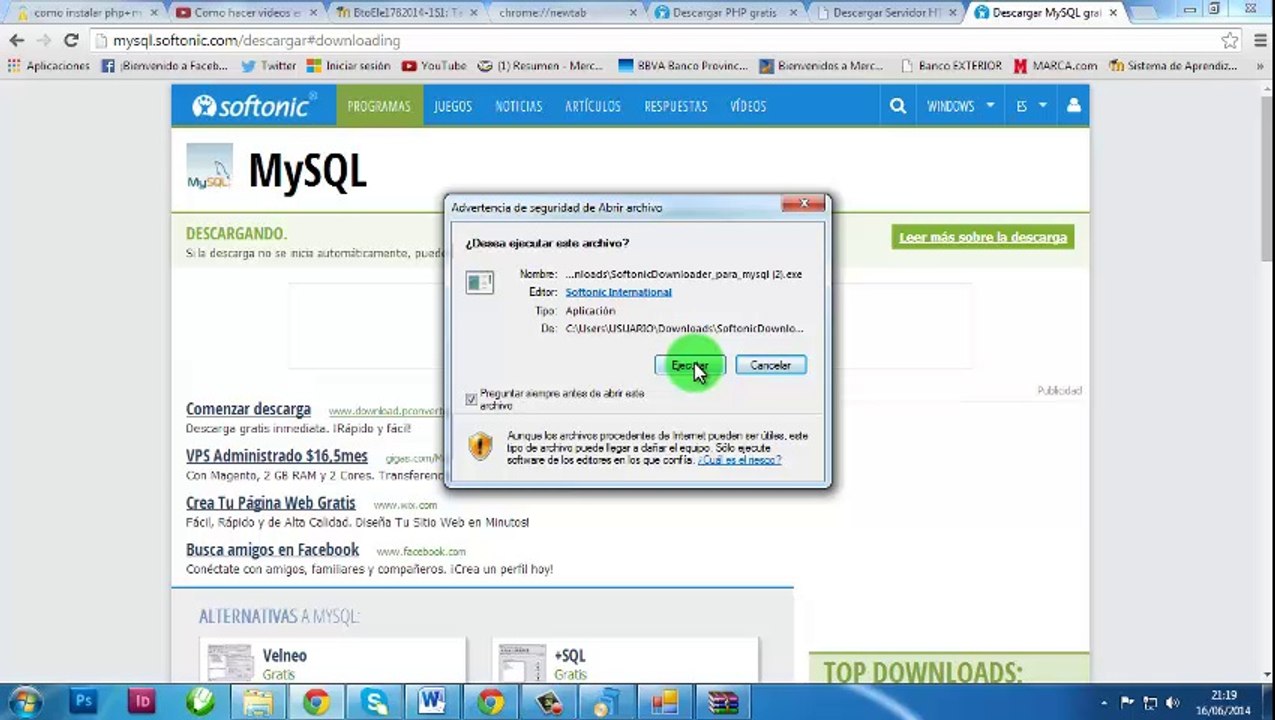The width and height of the screenshot is (1275, 720).
Task: Open 'VPS Administrado $16,5mes' ad link
Action: tap(277, 456)
